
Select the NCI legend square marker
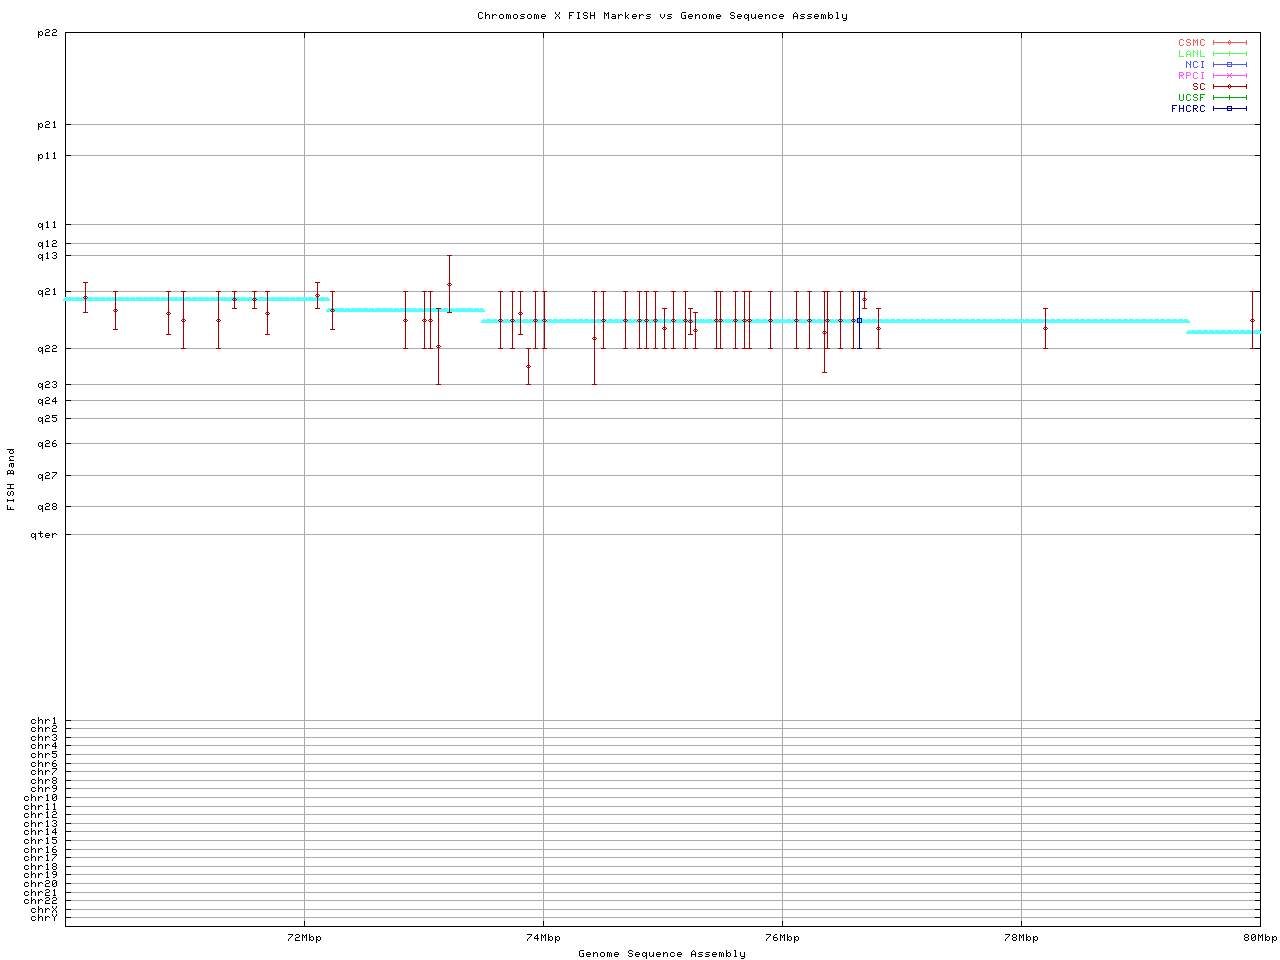point(1229,65)
